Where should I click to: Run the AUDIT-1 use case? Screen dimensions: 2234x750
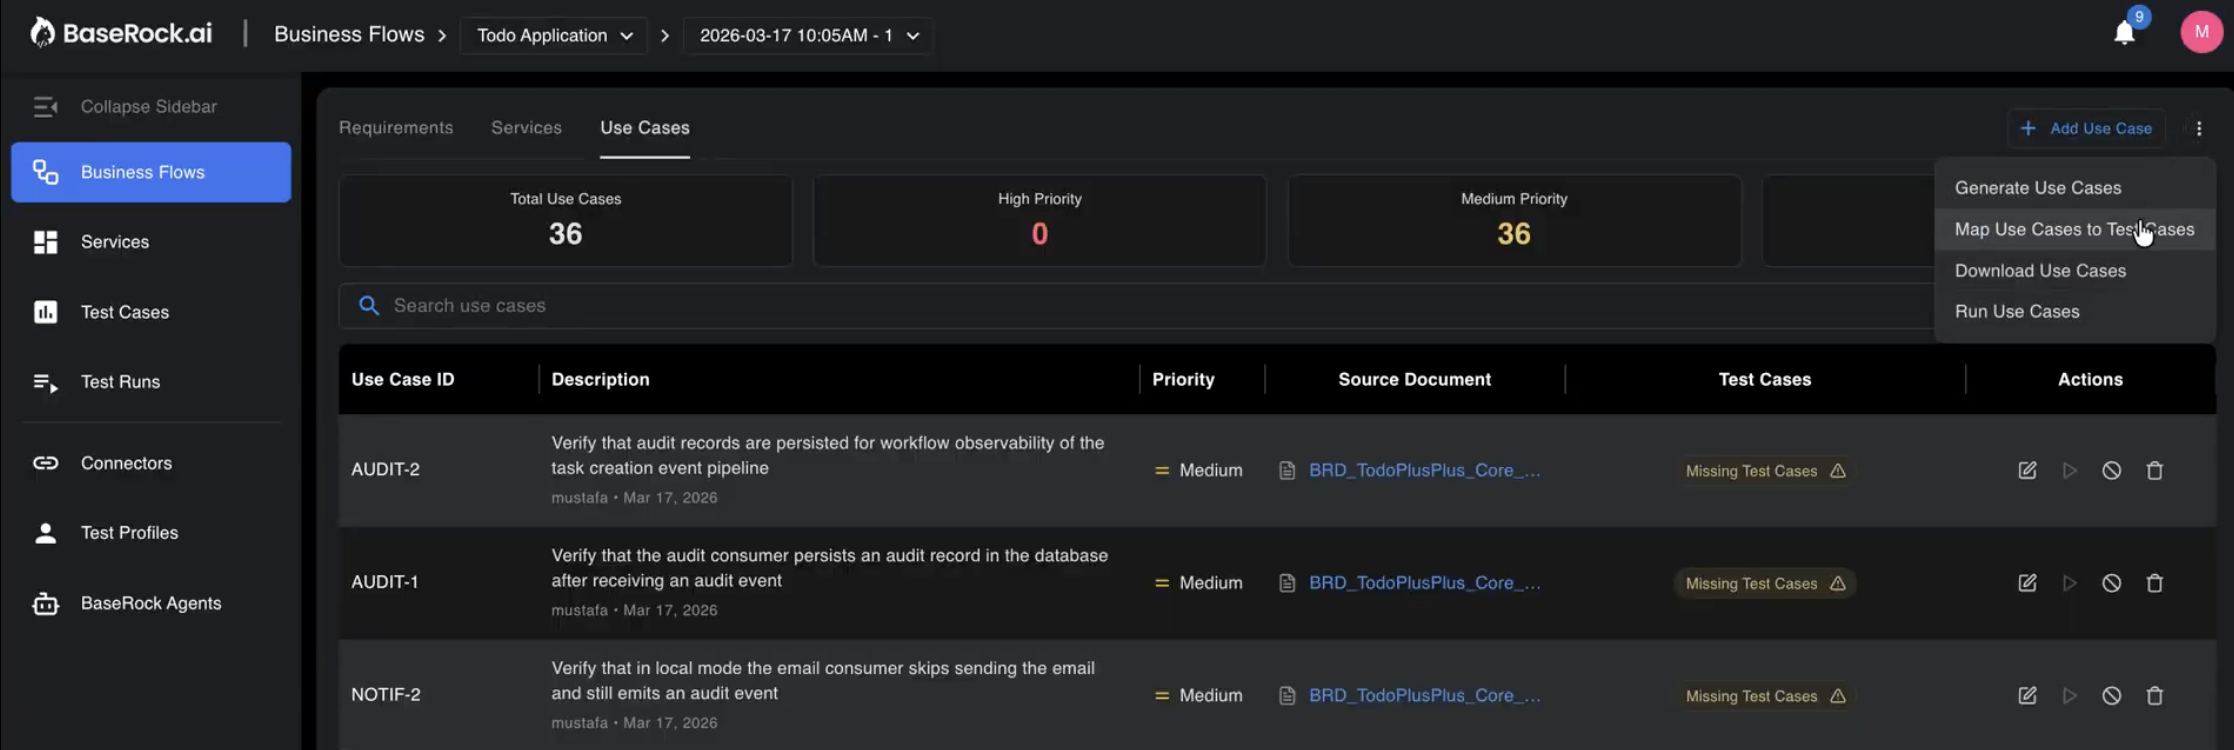click(2069, 583)
